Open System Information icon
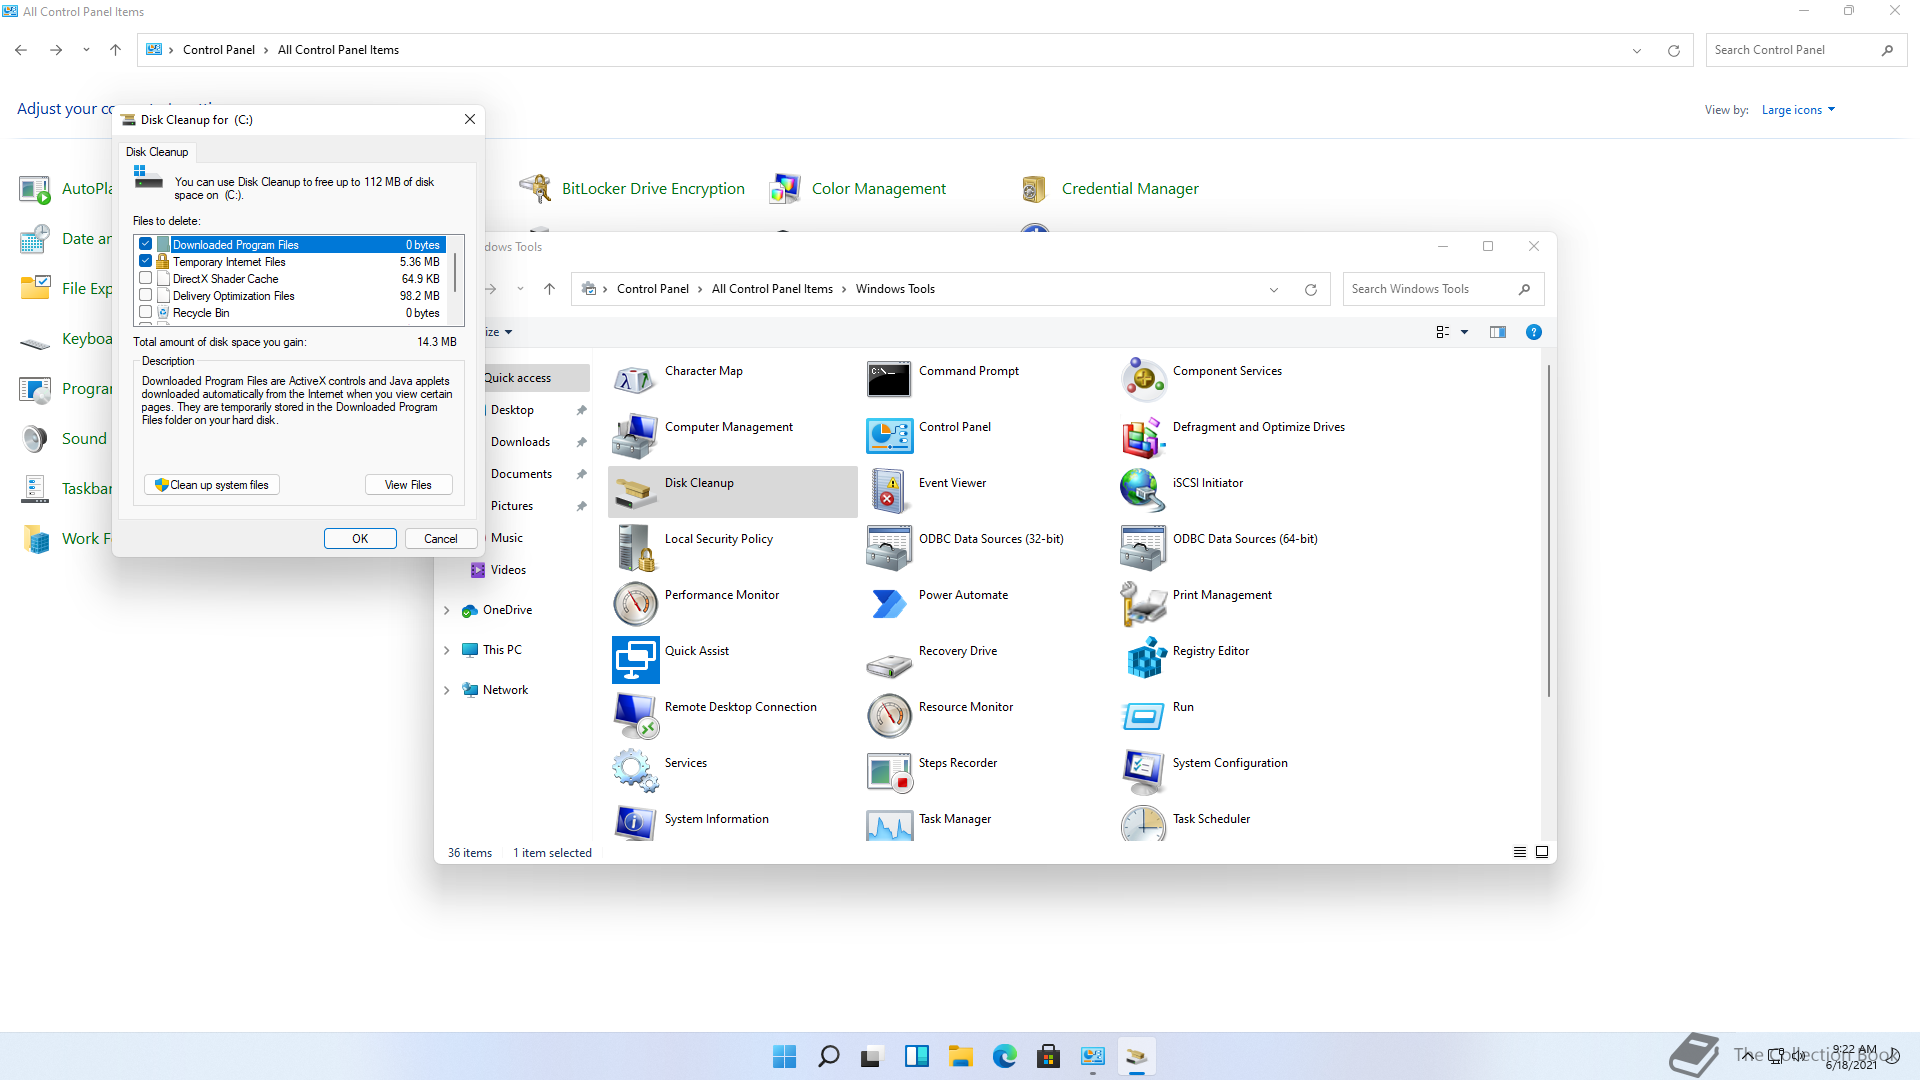Screen dimensions: 1920x1080 click(x=635, y=823)
